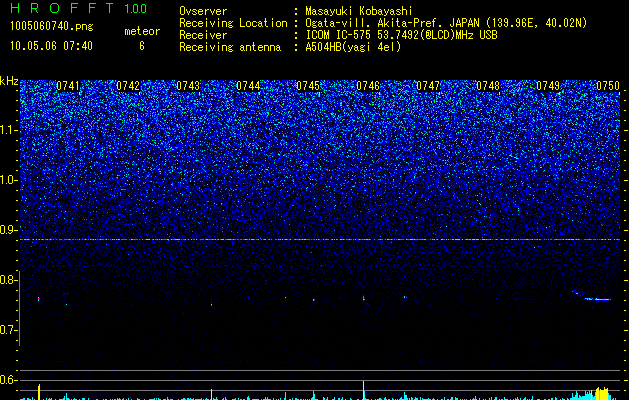Click the continuous cyan carrier line below 0.9 kHz
Image resolution: width=629 pixels, height=400 pixels.
(x=320, y=240)
